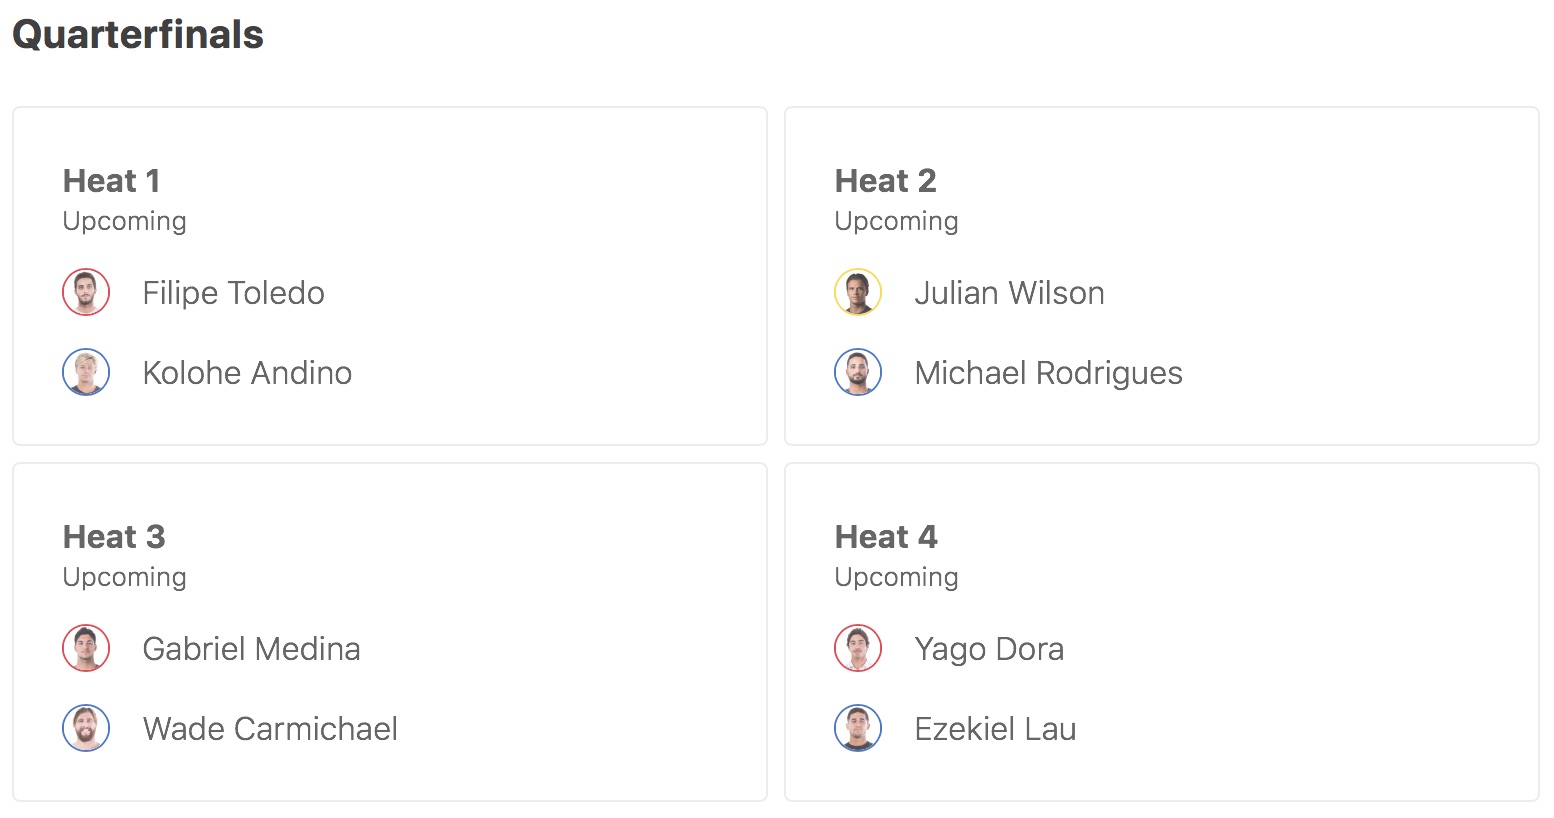Screen dimensions: 1554x818
Task: Click Kolohe Andino's avatar icon
Action: coord(86,373)
